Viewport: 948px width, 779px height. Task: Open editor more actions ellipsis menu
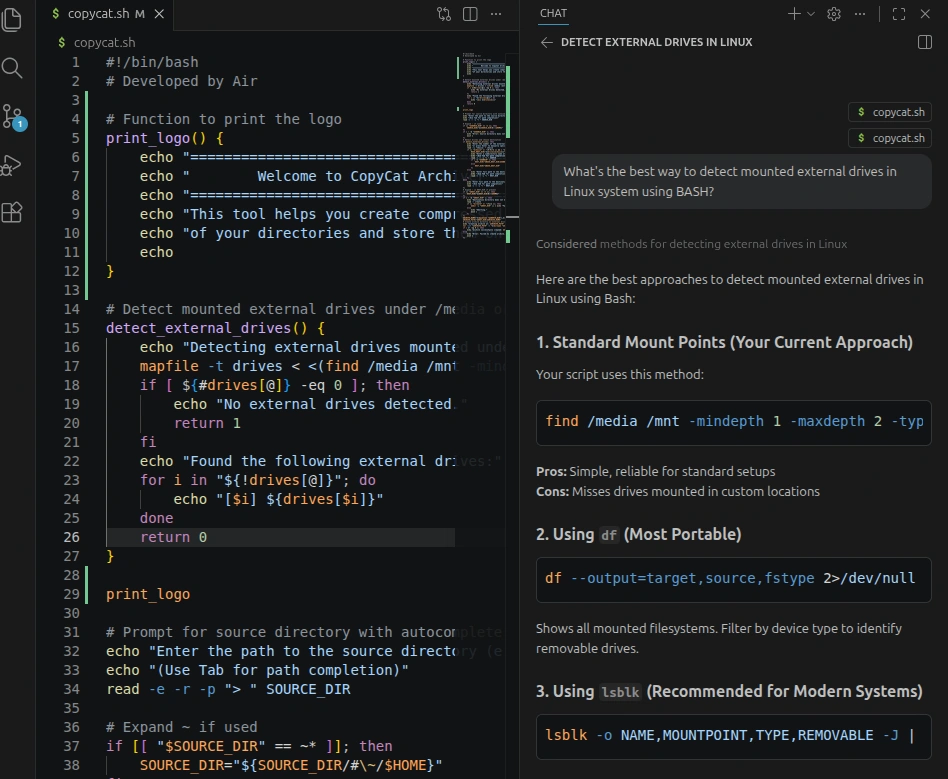coord(496,14)
